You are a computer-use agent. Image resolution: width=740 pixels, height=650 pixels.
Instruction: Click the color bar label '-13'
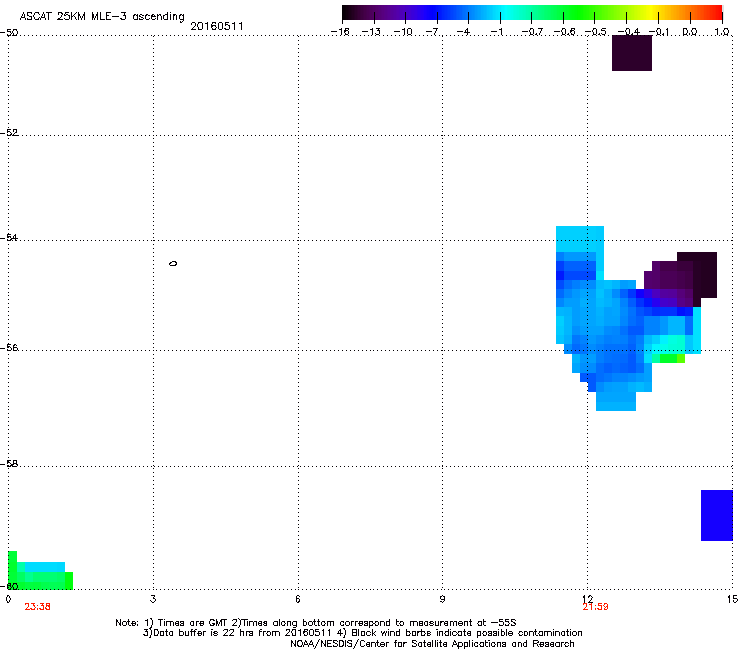pyautogui.click(x=371, y=32)
